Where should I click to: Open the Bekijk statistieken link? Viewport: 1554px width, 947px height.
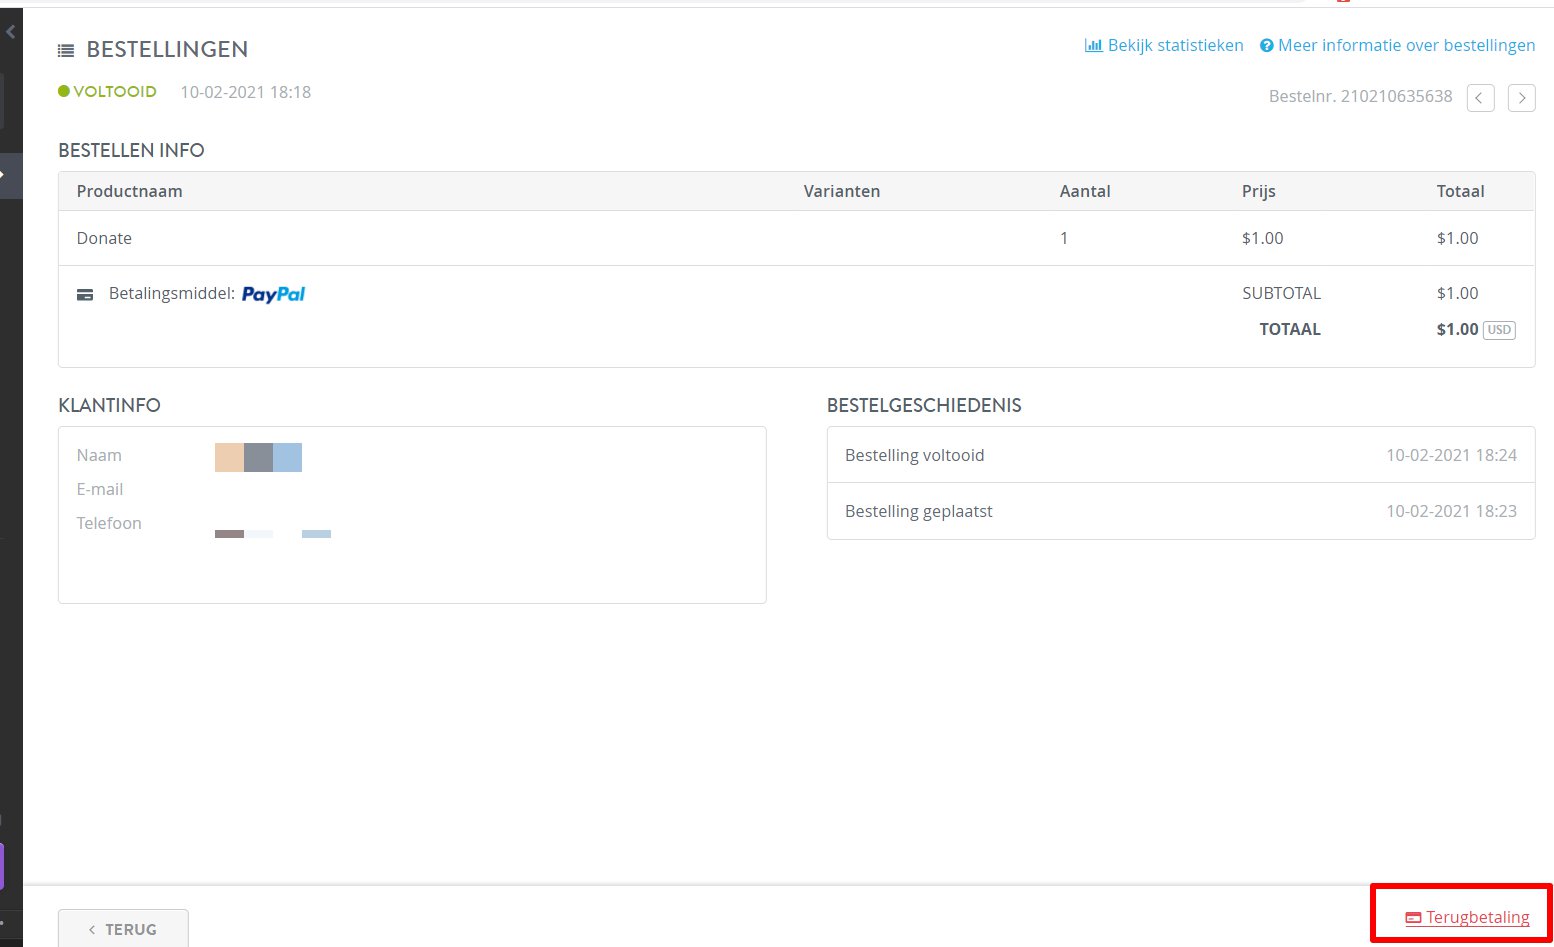1164,45
